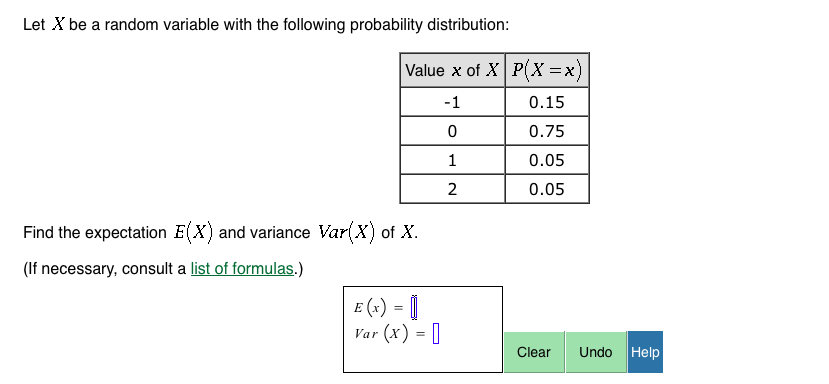Select the value 1 cell in the first column

452,160
